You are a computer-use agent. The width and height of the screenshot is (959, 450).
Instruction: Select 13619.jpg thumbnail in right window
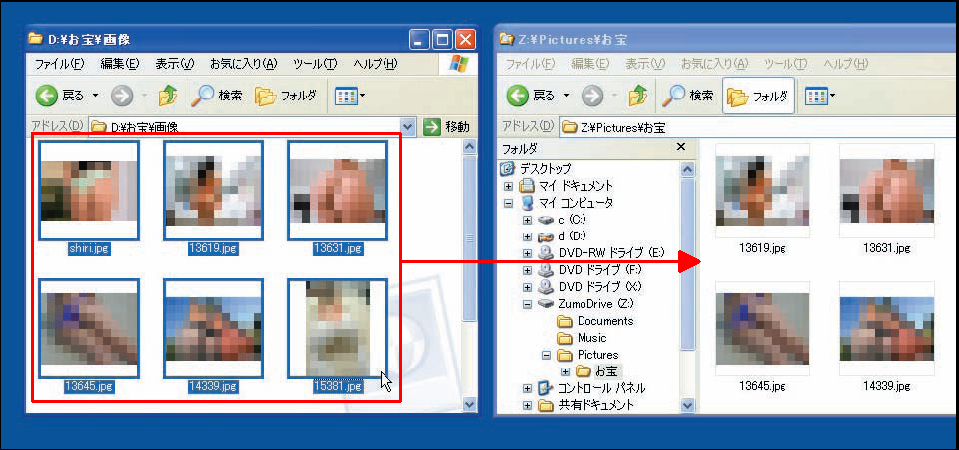tap(762, 190)
